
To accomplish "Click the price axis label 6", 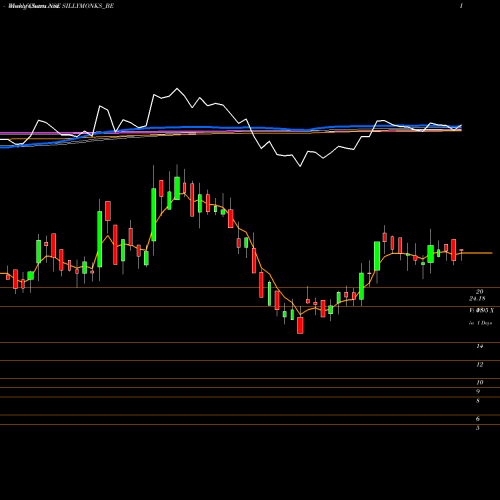I will click(478, 419).
